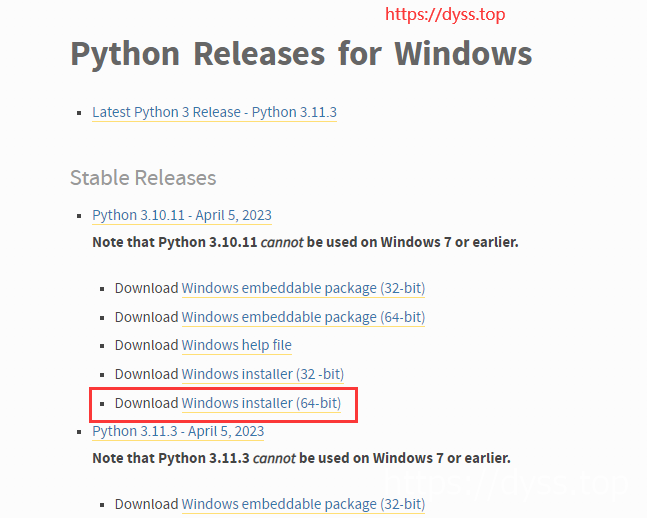Click the highlighted Windows installer (64-bit) link
This screenshot has width=647, height=518.
(x=261, y=403)
